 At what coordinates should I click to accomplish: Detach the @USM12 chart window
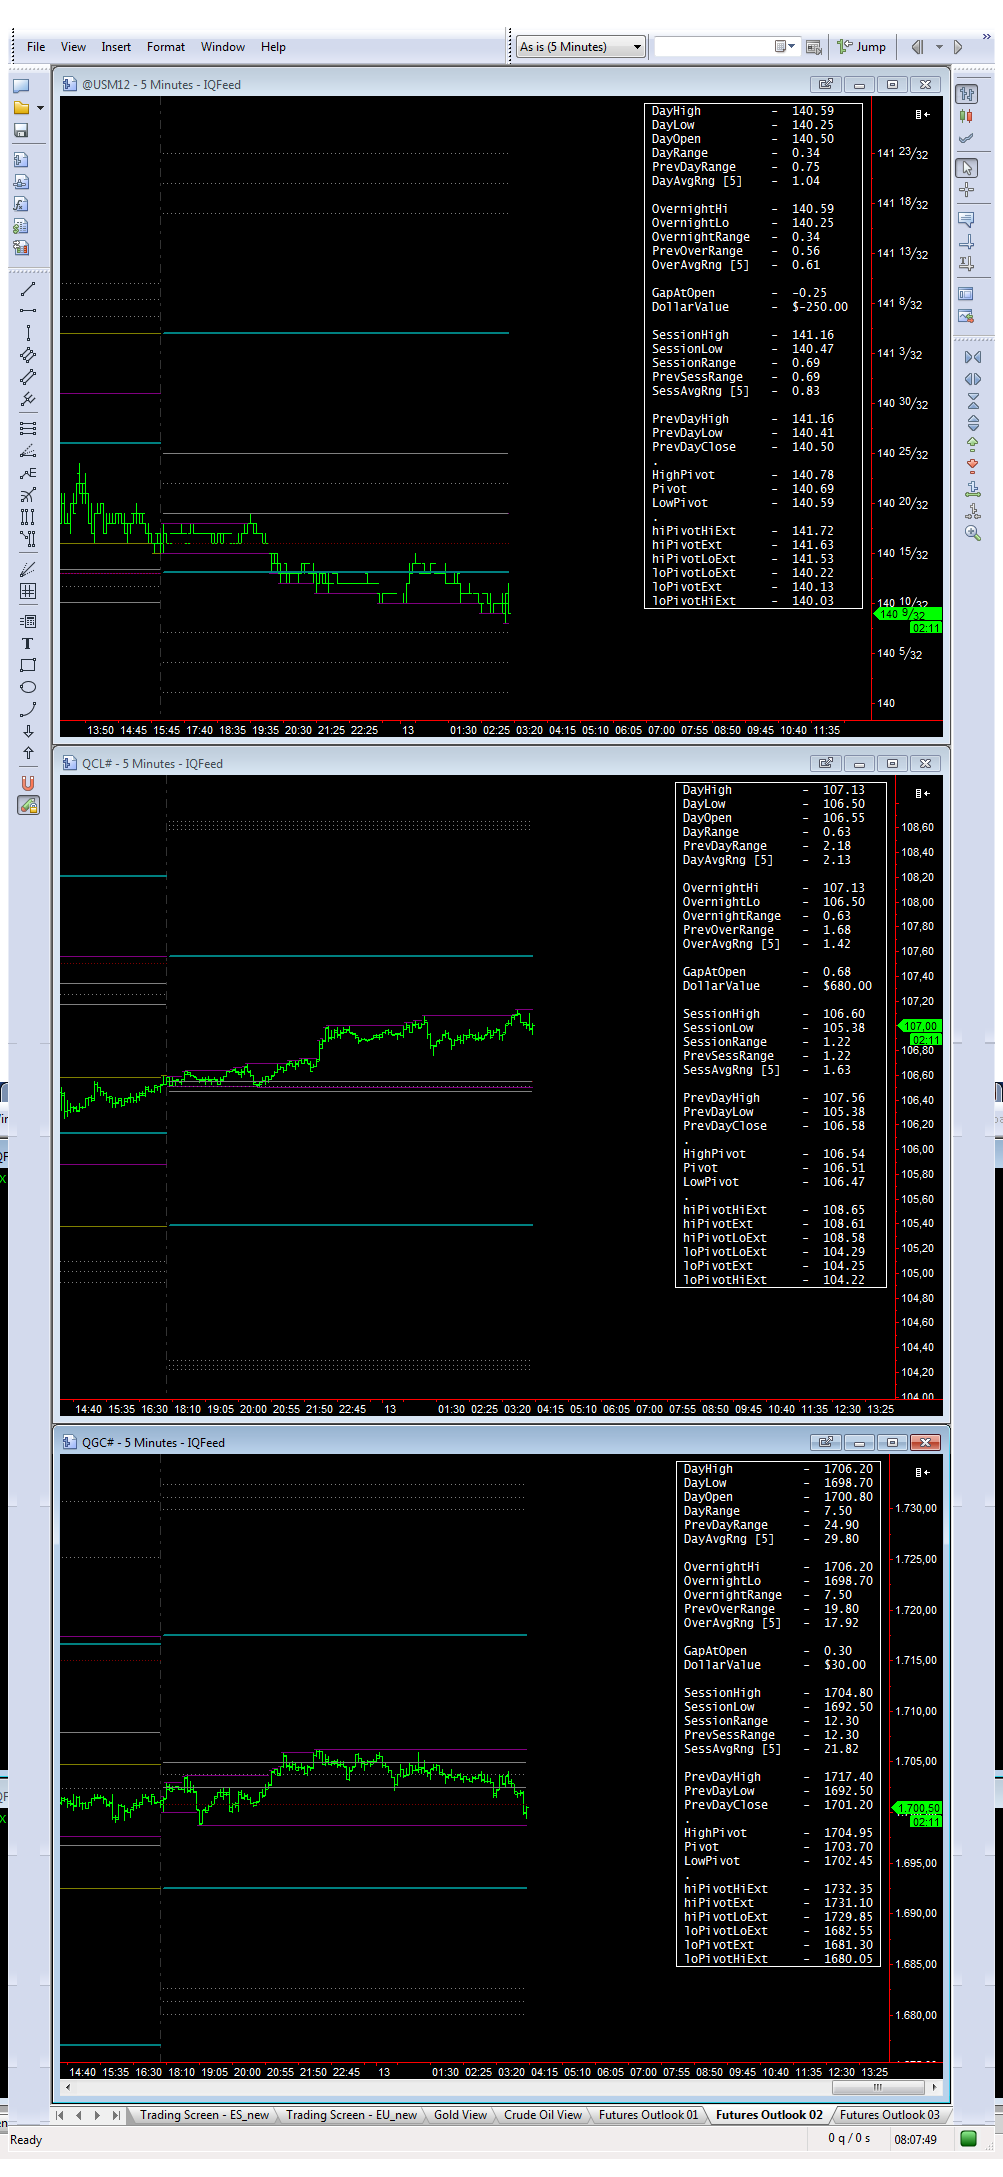[x=825, y=85]
